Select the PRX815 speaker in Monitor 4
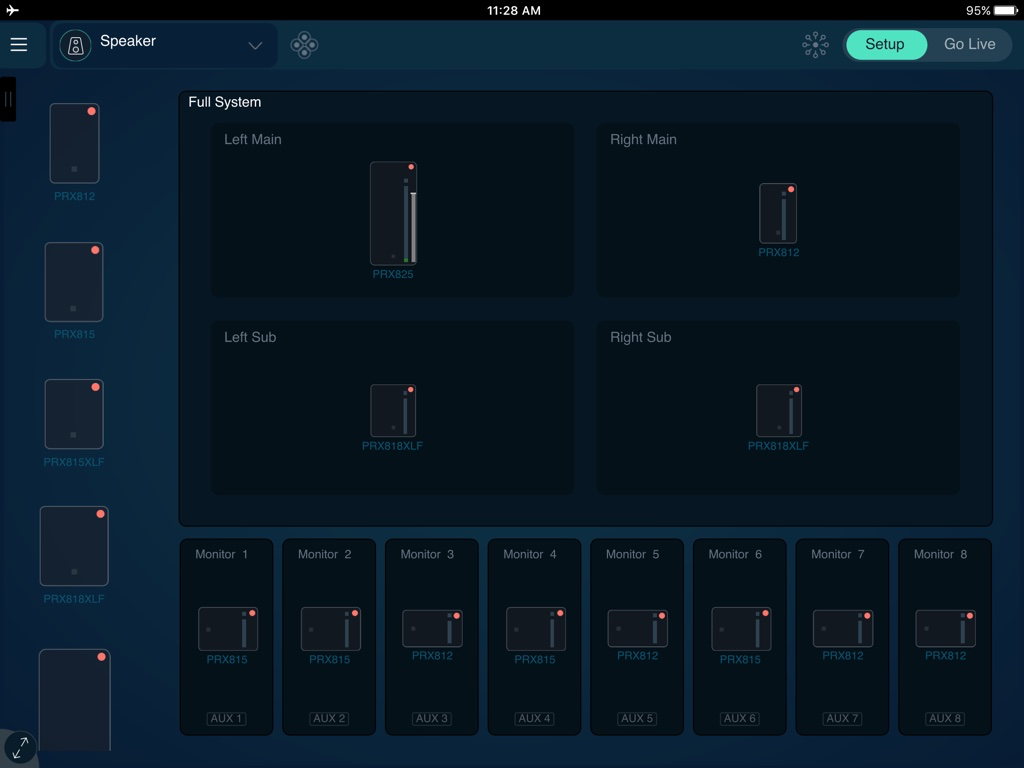Image resolution: width=1024 pixels, height=768 pixels. click(536, 629)
